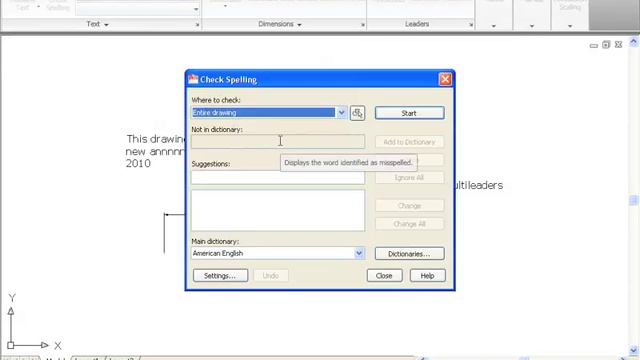This screenshot has height=360, width=640.
Task: Expand the Text ribbon panel
Action: click(98, 24)
